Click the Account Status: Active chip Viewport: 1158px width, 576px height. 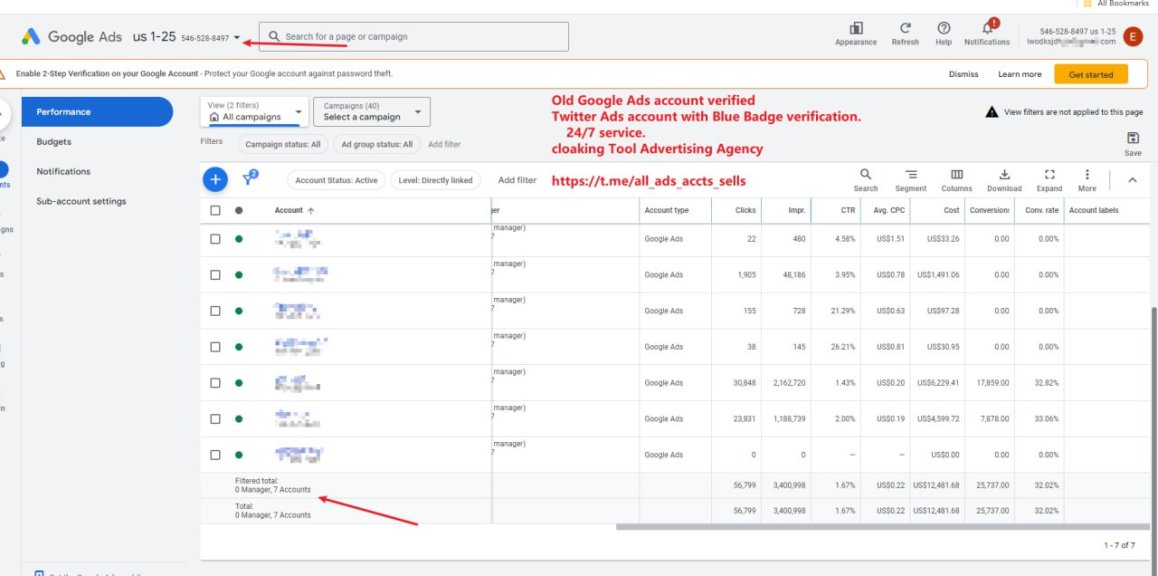tap(336, 180)
